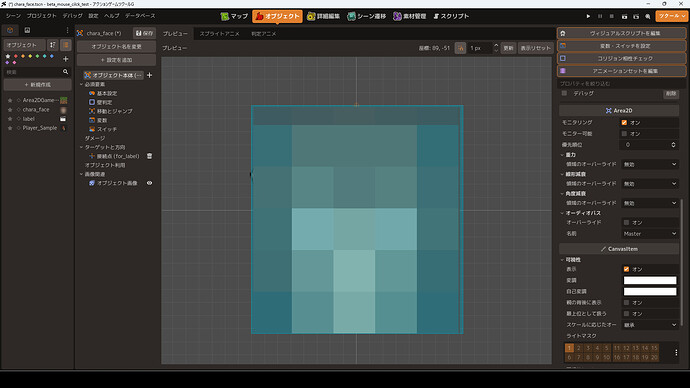This screenshot has height=388, width=690.
Task: Enable モニター可能 checkbox
Action: [x=624, y=133]
